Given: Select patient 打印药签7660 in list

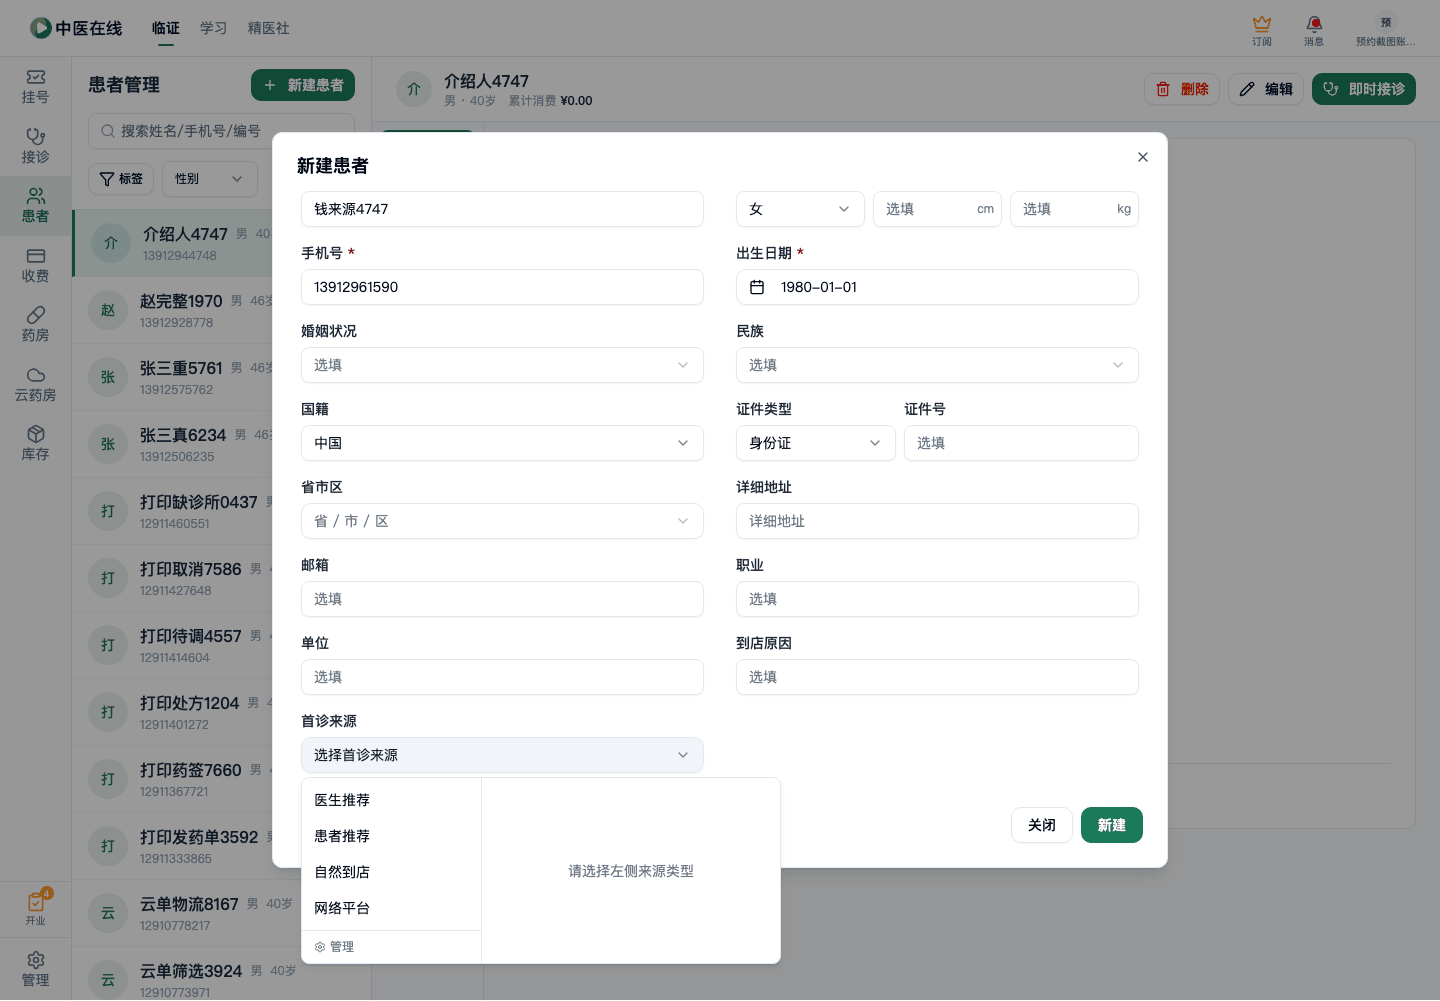Looking at the screenshot, I should [173, 779].
